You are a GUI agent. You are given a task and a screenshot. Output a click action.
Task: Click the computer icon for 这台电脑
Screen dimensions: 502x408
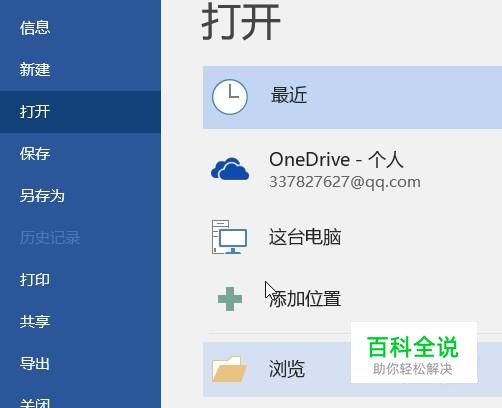(229, 237)
